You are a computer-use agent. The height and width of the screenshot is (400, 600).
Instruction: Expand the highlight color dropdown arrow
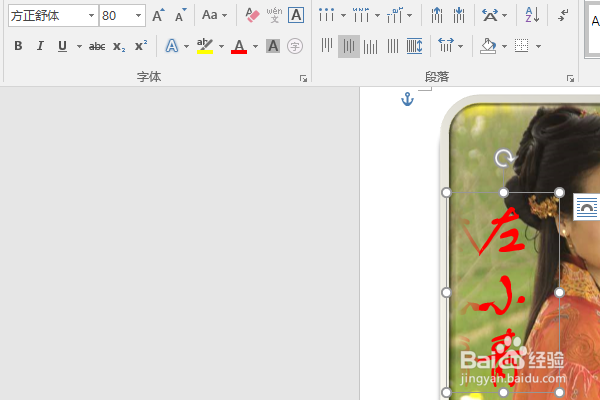[x=221, y=46]
